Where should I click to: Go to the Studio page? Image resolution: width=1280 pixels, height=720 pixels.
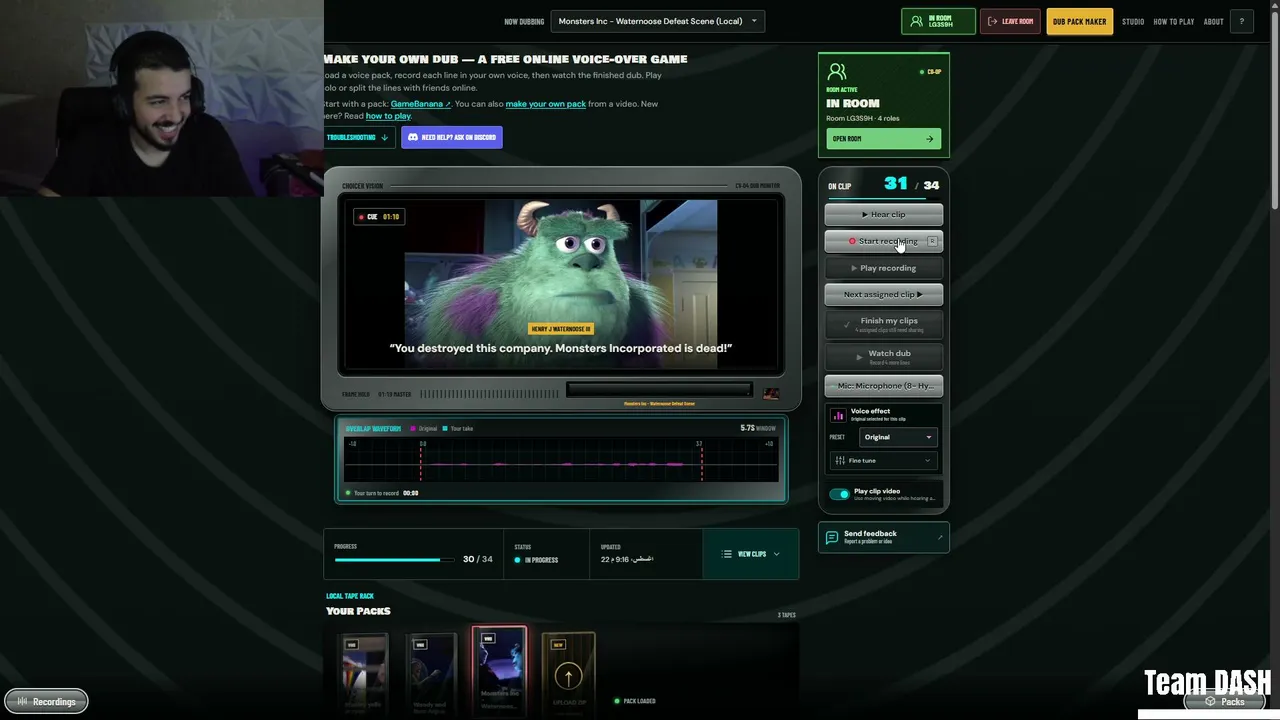(1133, 21)
